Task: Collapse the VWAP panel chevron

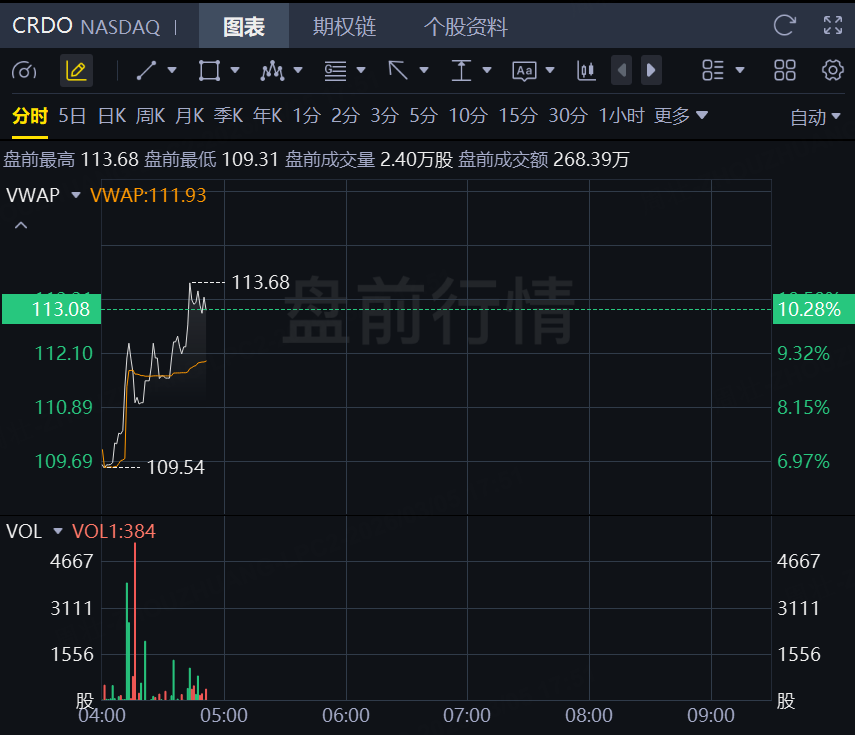Action: 21,225
